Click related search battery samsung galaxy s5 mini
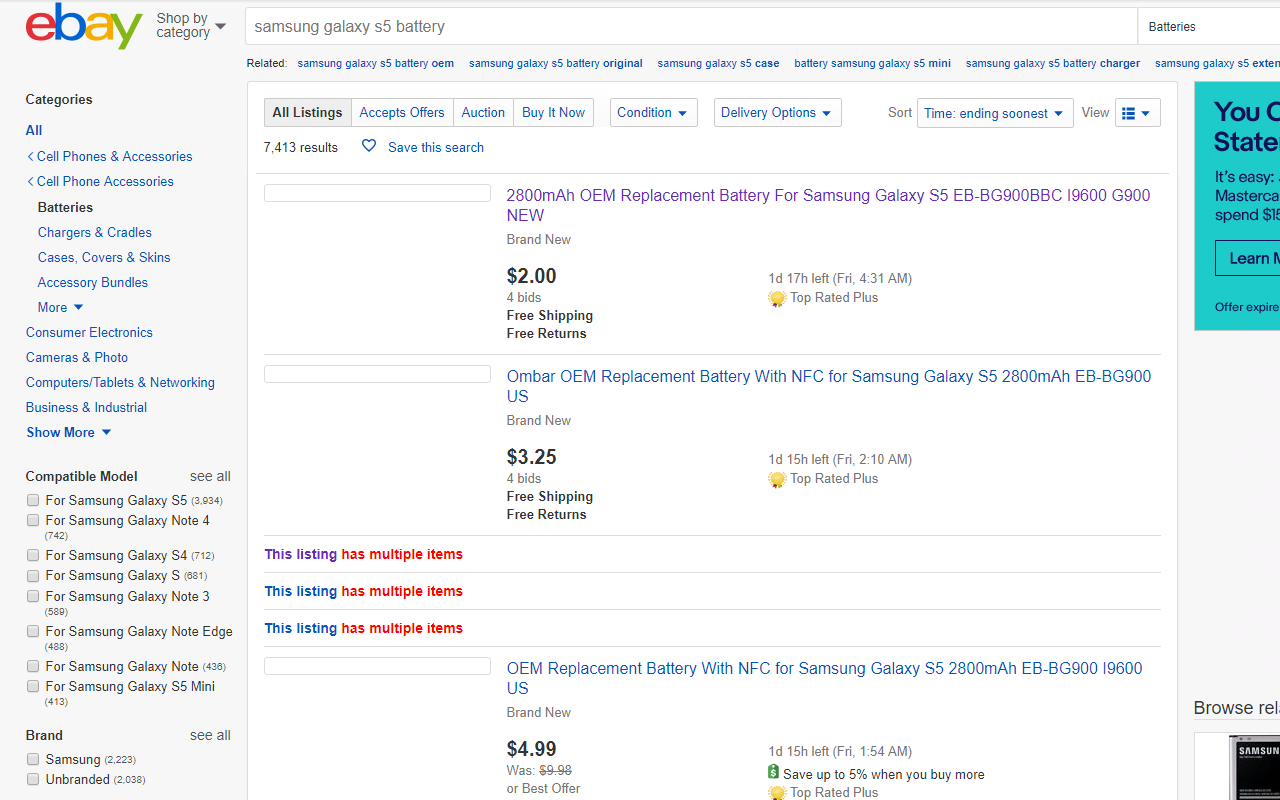The image size is (1280, 800). coord(872,63)
